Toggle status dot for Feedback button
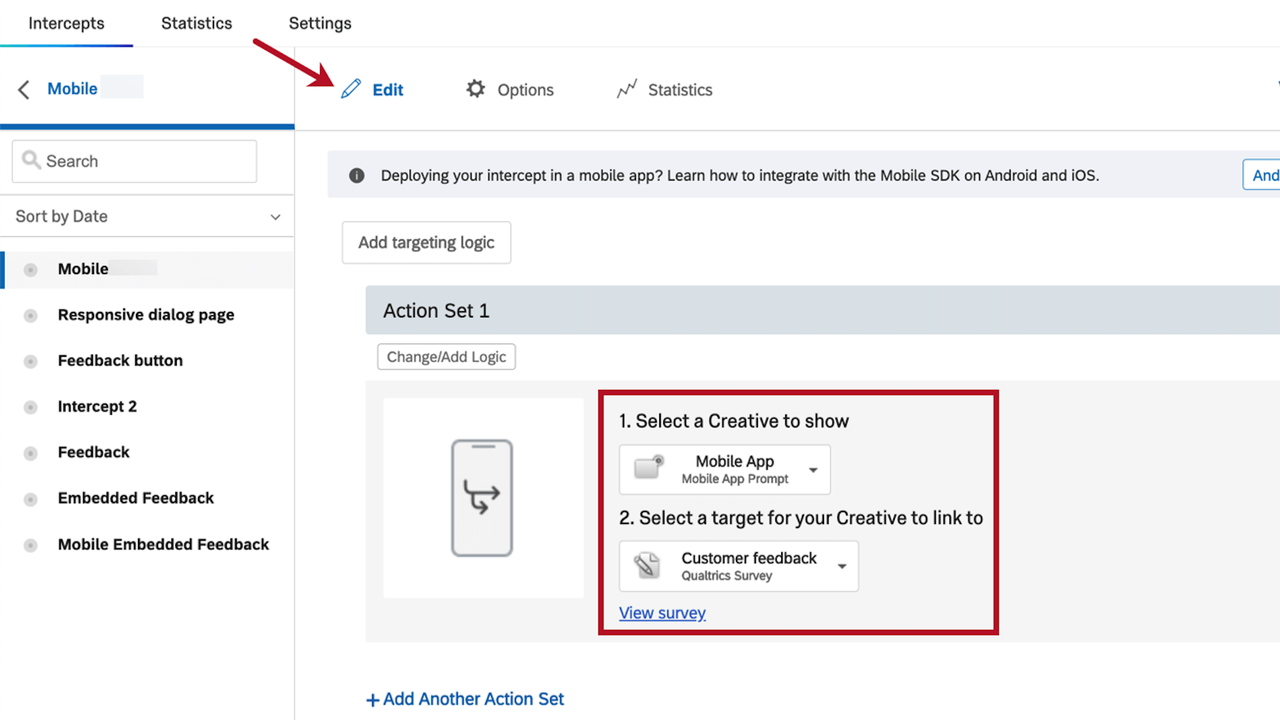The height and width of the screenshot is (720, 1280). [31, 361]
